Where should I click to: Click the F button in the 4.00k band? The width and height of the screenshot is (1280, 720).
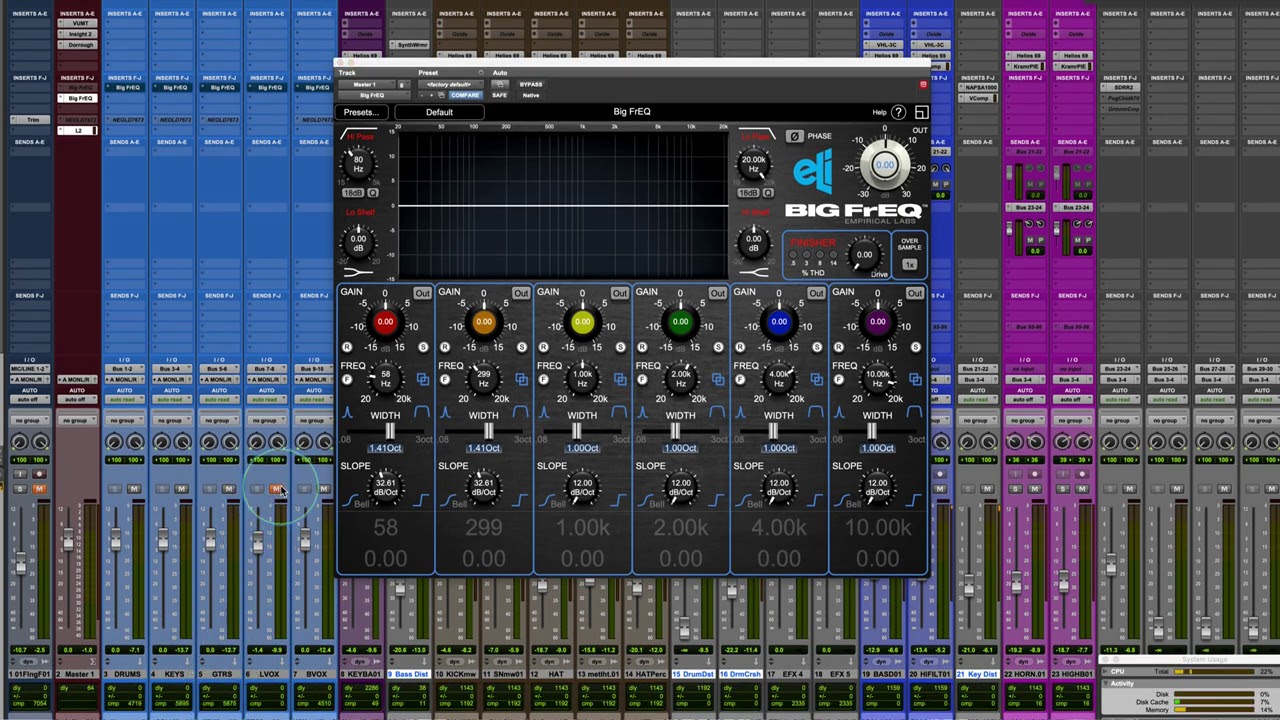tap(740, 380)
